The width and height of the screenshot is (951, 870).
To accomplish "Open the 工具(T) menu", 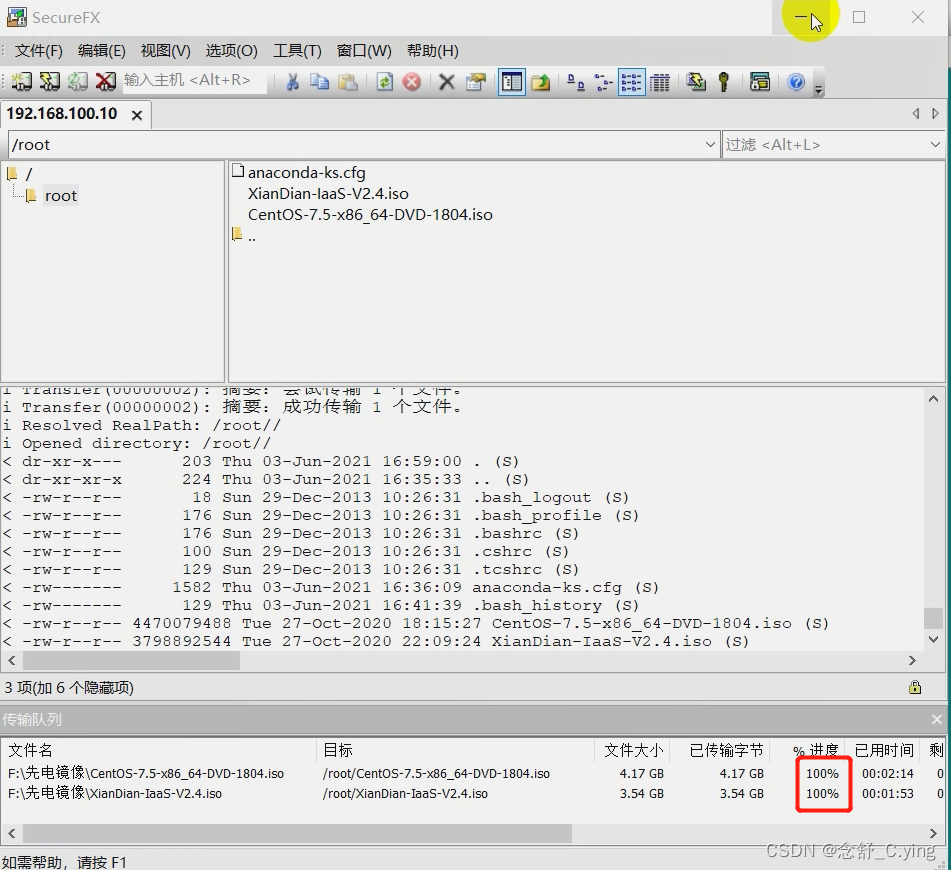I will (297, 51).
